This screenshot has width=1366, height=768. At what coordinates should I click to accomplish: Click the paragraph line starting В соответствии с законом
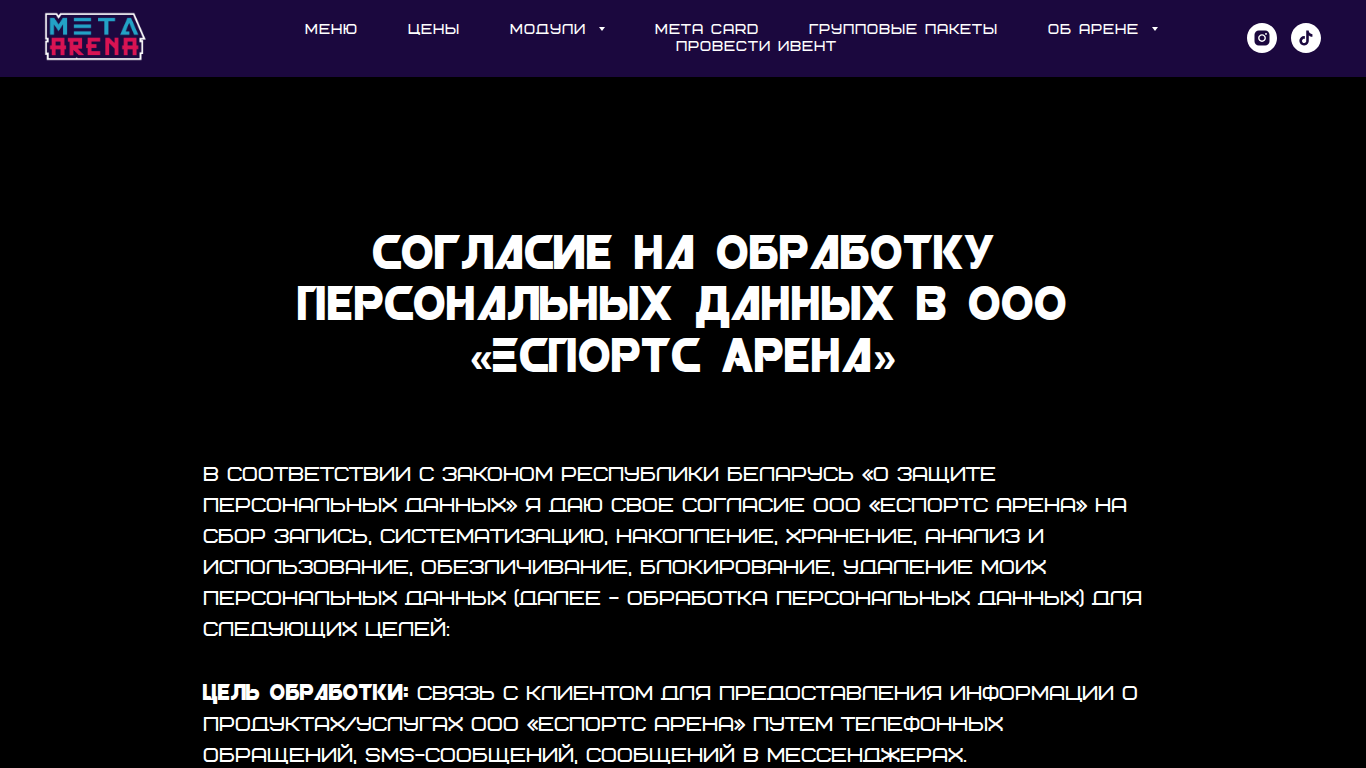600,474
